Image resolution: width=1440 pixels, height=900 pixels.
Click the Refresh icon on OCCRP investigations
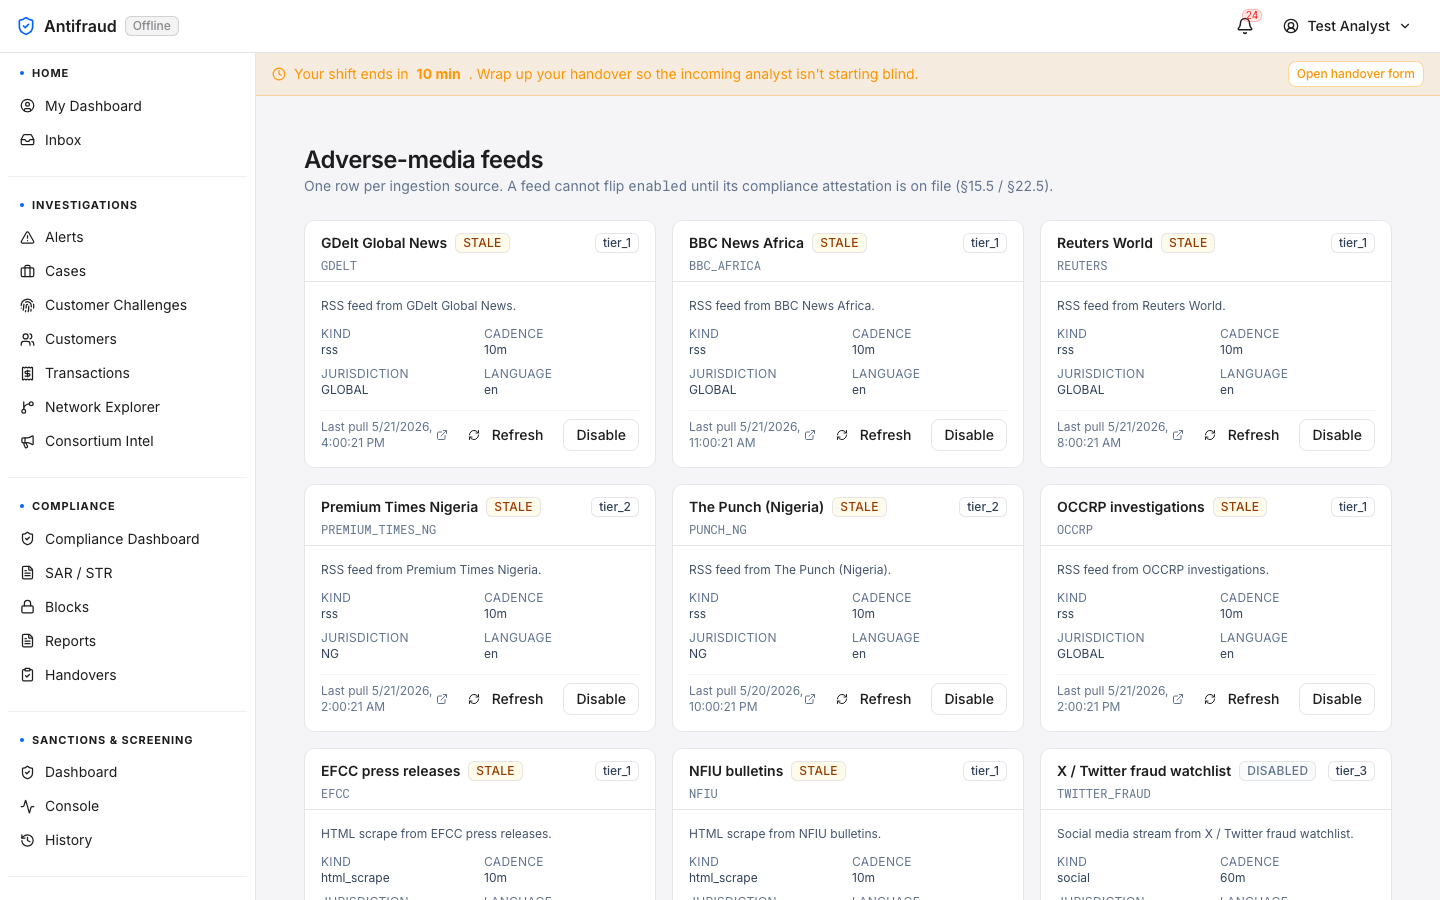[x=1210, y=699]
